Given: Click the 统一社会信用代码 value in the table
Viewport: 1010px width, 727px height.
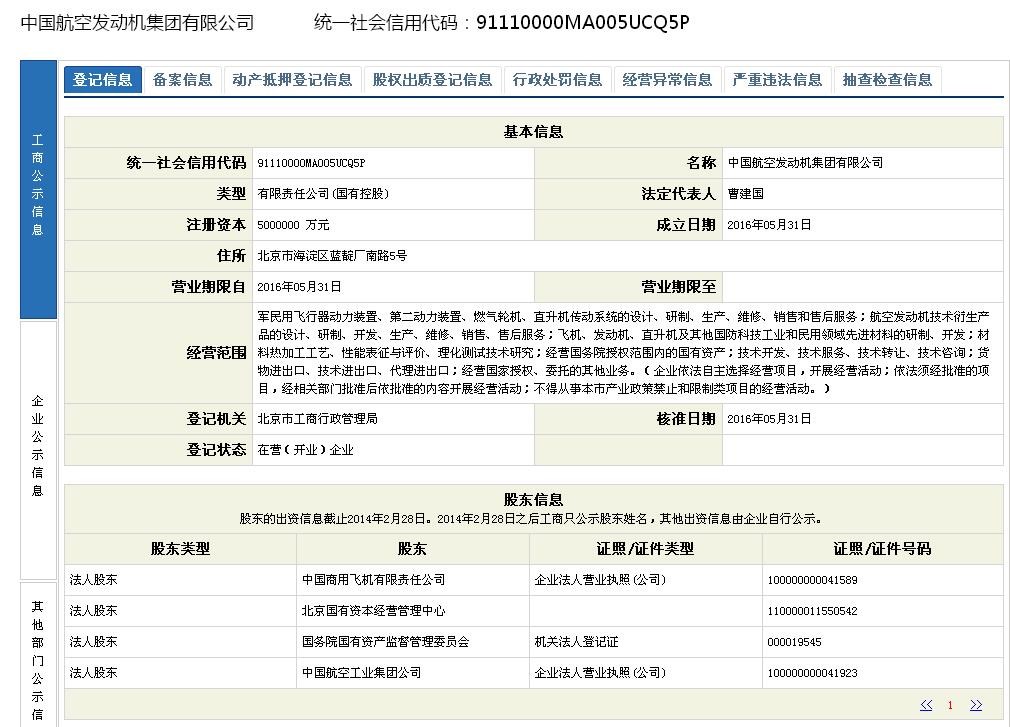Looking at the screenshot, I should tap(311, 163).
